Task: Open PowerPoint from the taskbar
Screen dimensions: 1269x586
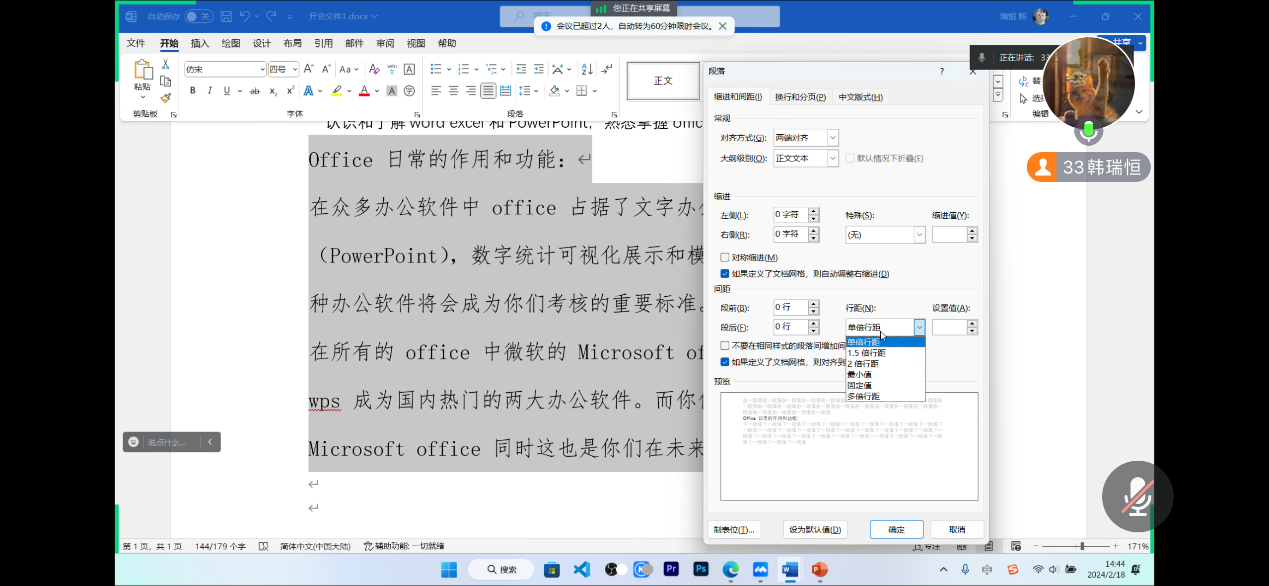Action: pyautogui.click(x=819, y=569)
